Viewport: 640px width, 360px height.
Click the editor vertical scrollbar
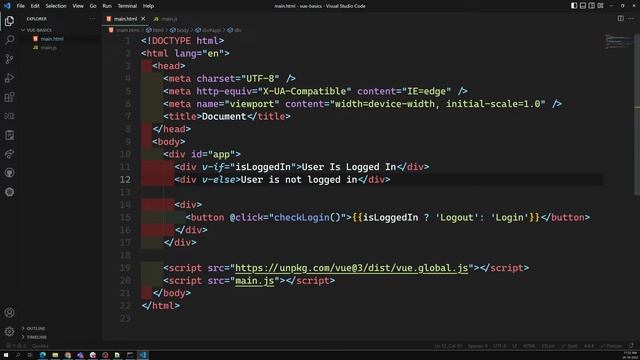click(x=637, y=114)
